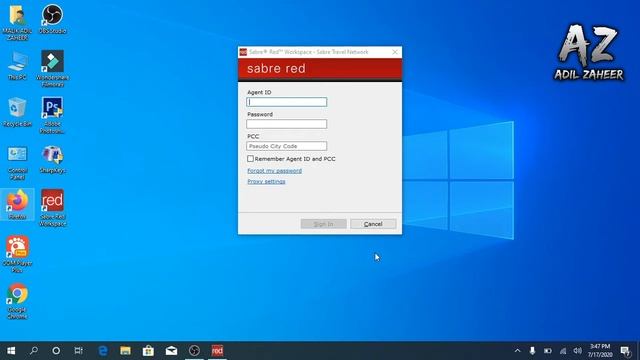Image resolution: width=640 pixels, height=360 pixels.
Task: Select the user folder desktop icon
Action: tap(17, 22)
